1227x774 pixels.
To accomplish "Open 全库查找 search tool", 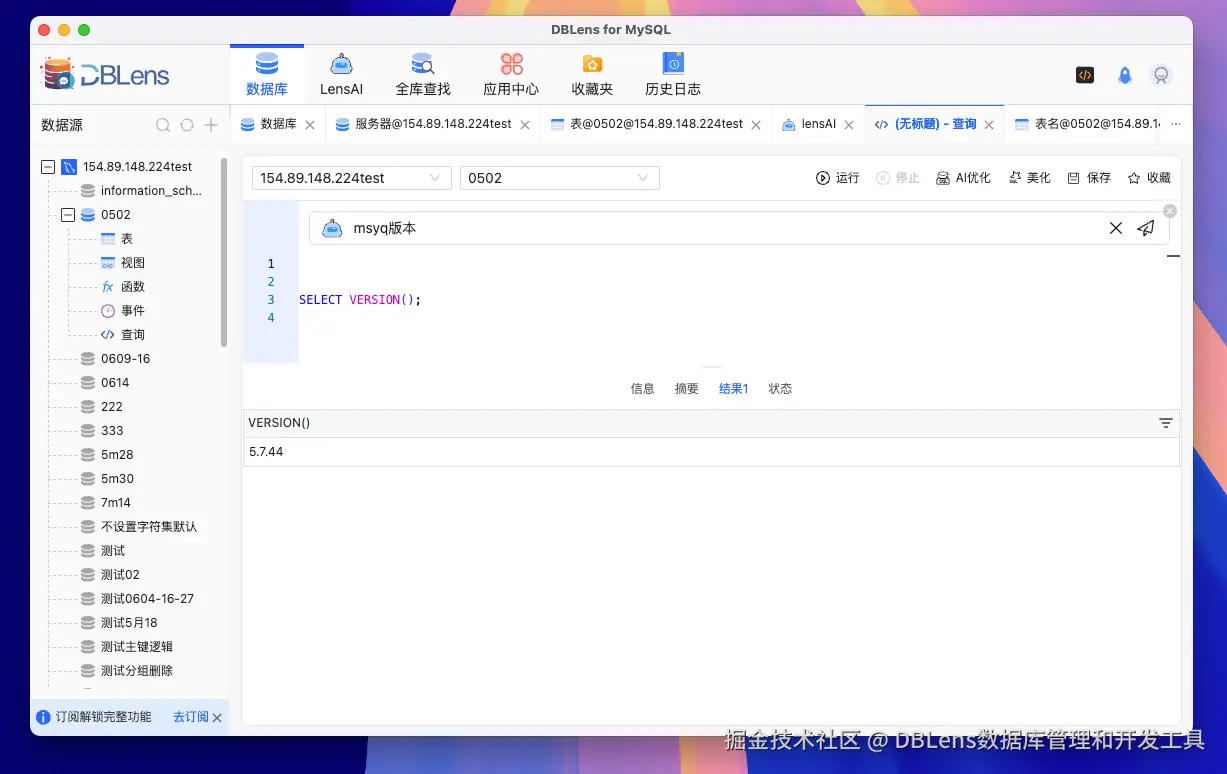I will pos(423,75).
